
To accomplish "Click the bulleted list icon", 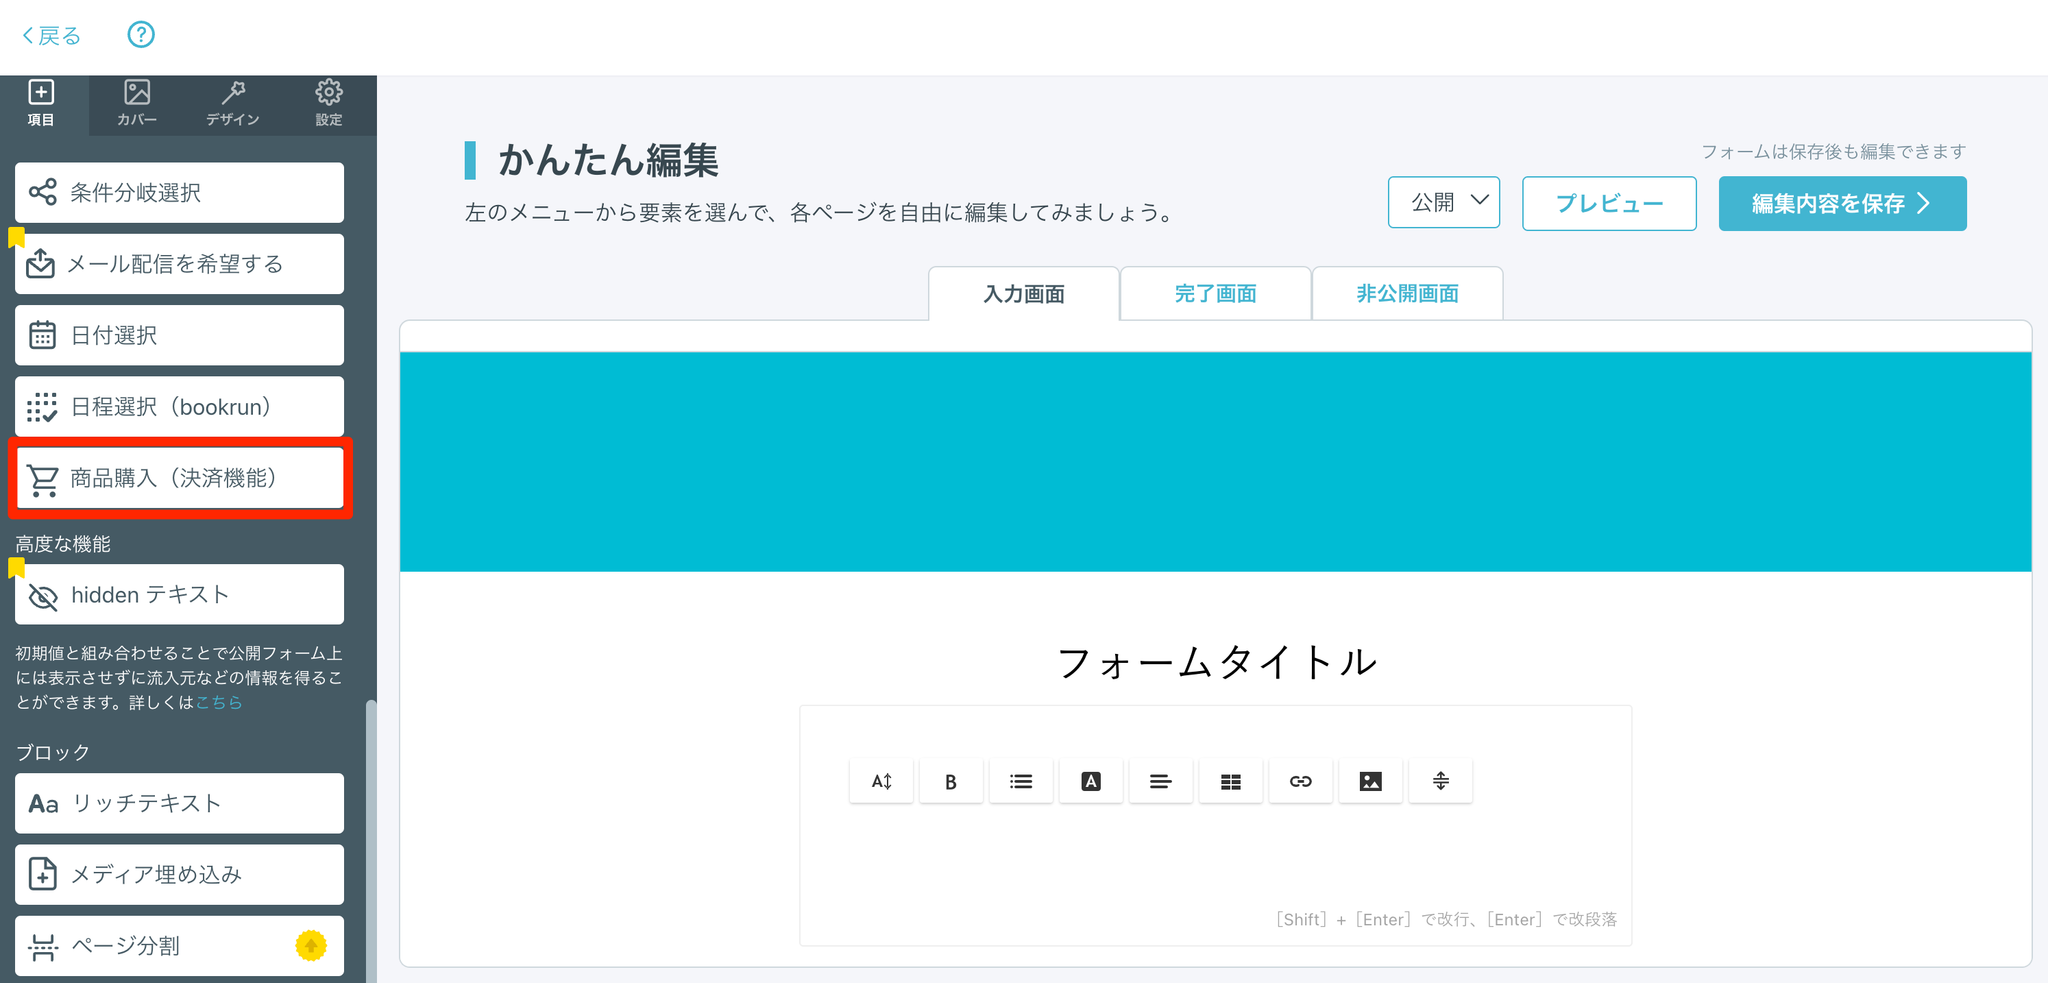I will click(1020, 782).
